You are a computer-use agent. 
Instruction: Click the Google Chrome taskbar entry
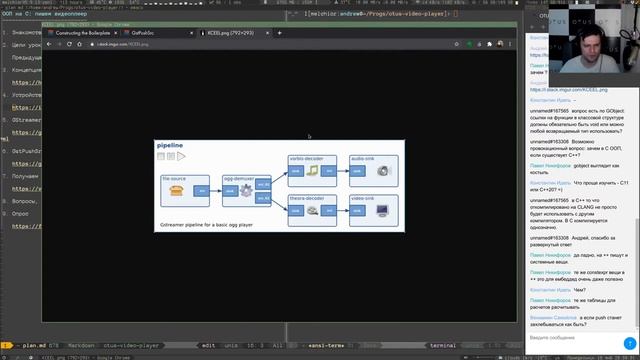coord(86,358)
